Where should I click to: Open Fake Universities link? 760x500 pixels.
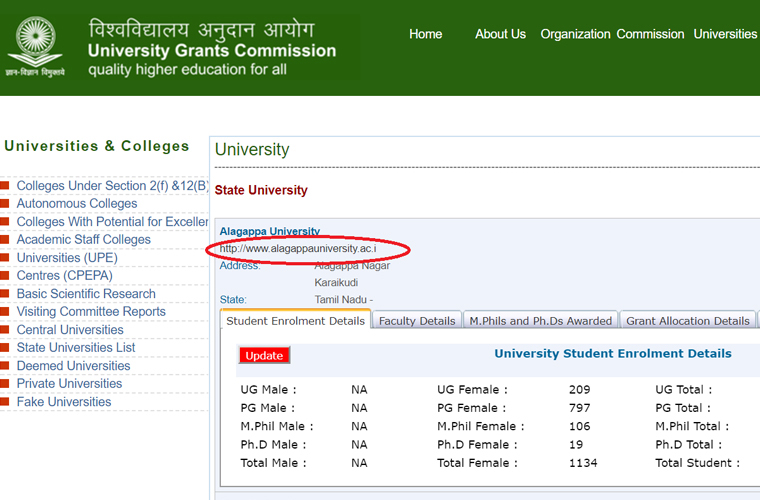coord(64,402)
